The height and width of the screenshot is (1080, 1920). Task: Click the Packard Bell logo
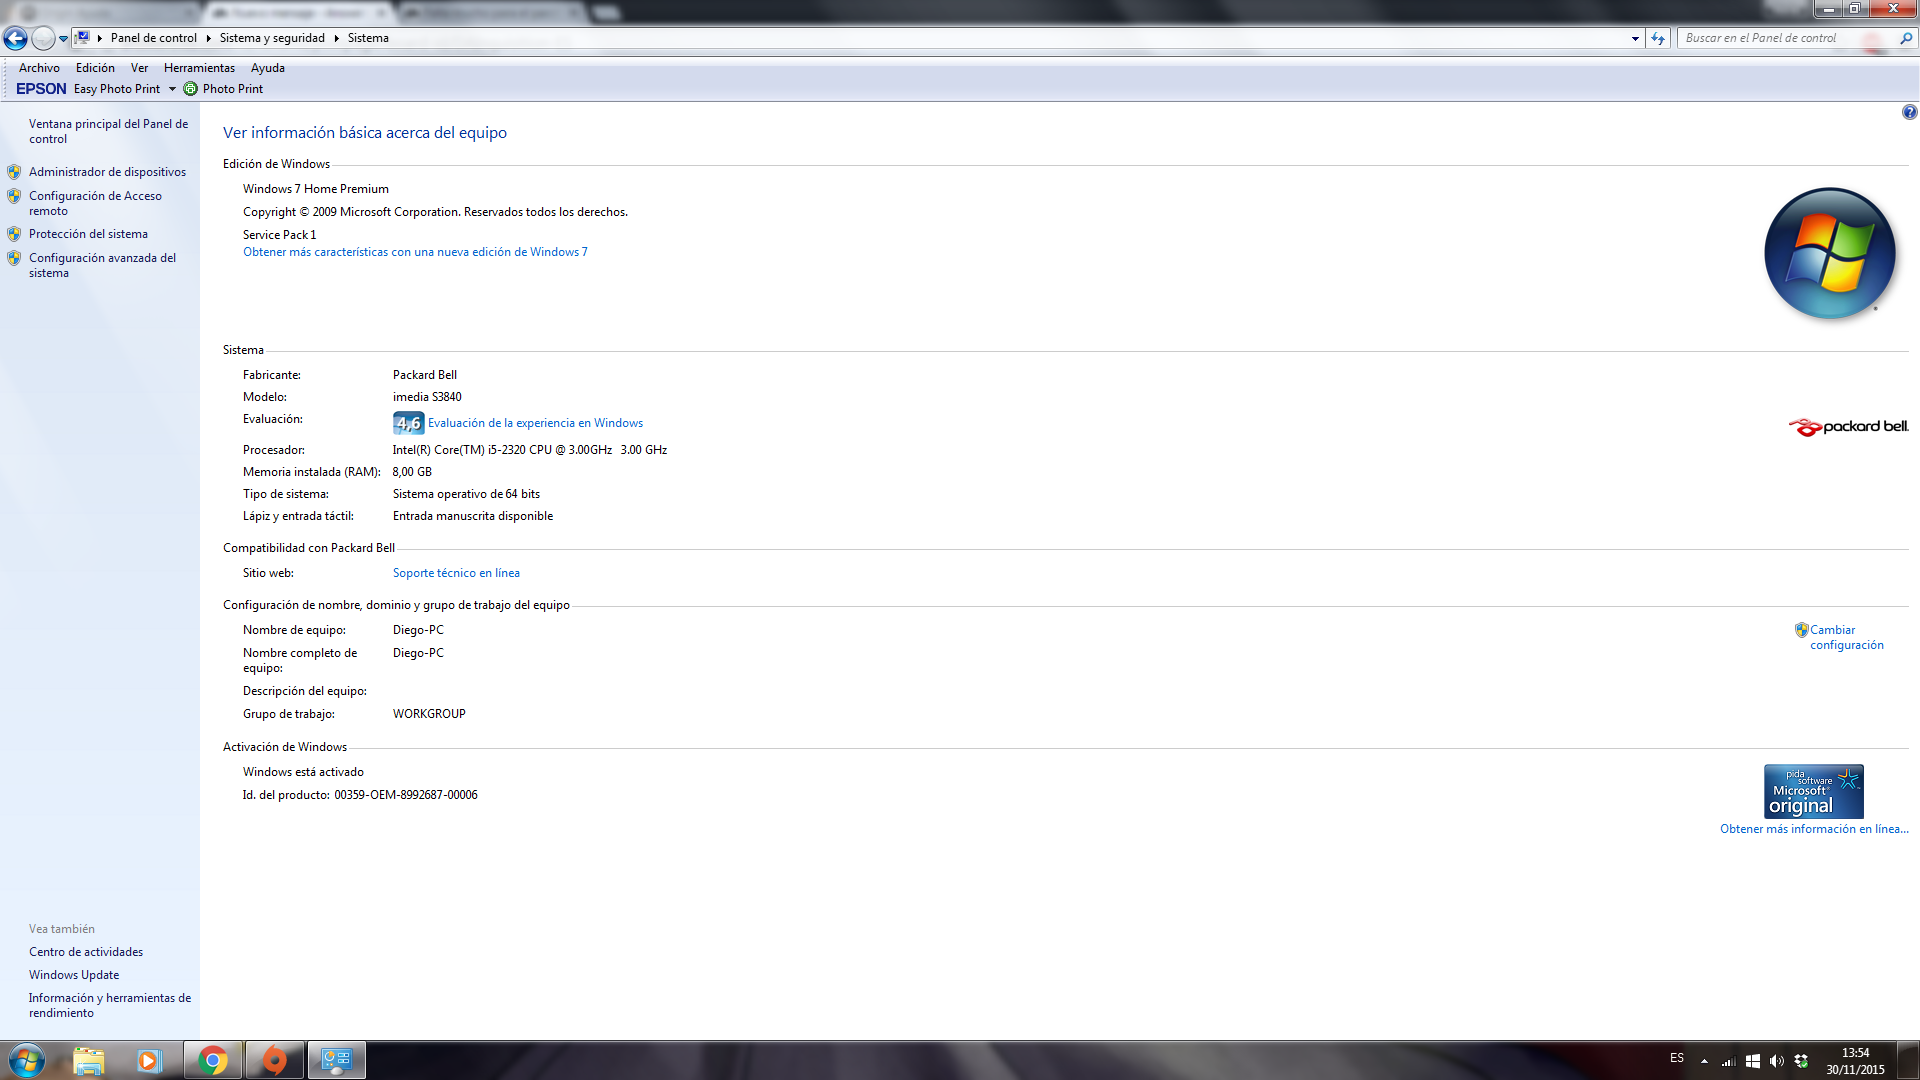pos(1848,427)
